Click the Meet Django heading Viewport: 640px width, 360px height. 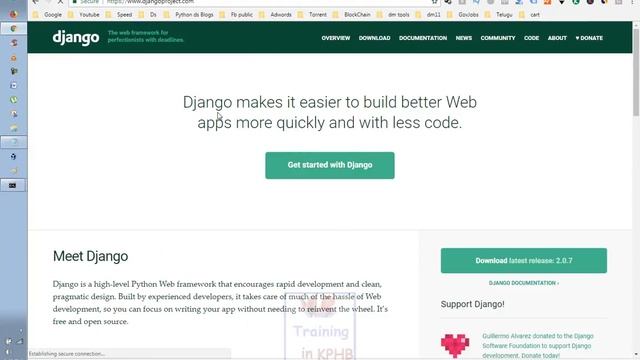[x=91, y=256]
